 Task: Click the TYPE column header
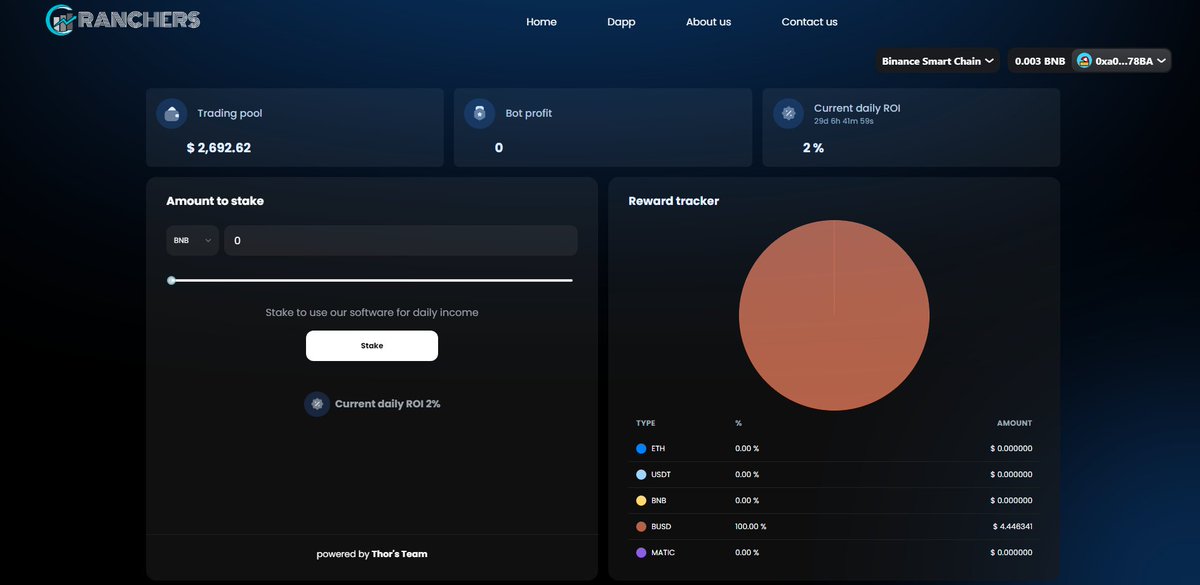coord(646,423)
